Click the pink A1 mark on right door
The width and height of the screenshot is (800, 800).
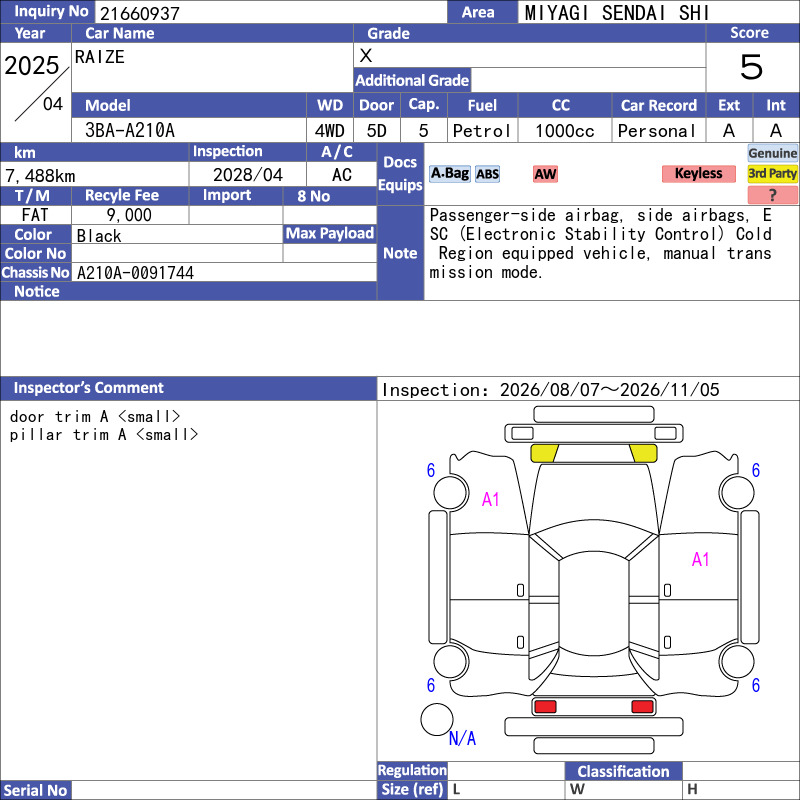coord(700,560)
